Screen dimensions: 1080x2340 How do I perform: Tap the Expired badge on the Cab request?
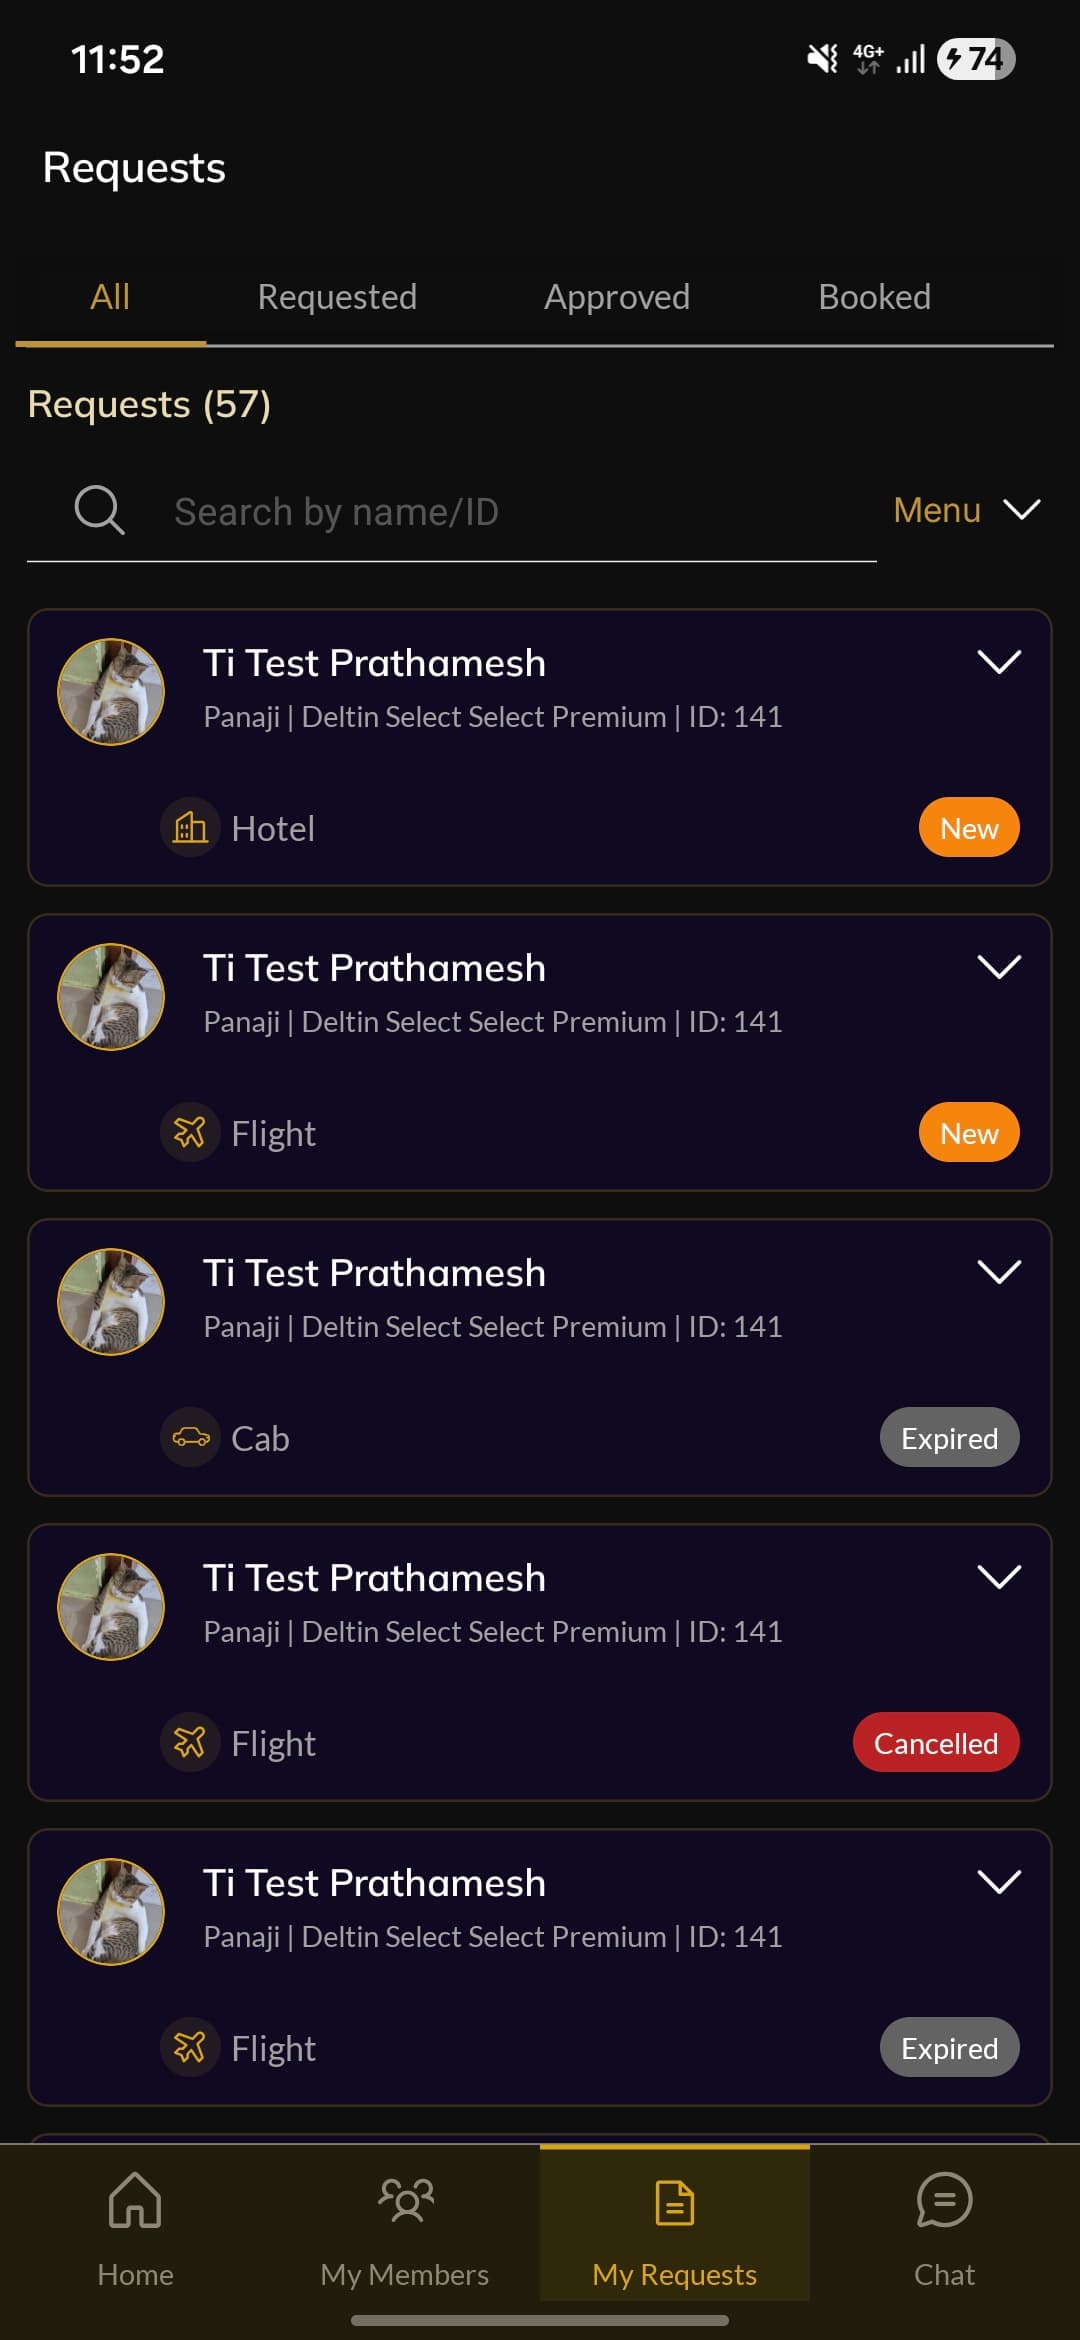click(949, 1438)
